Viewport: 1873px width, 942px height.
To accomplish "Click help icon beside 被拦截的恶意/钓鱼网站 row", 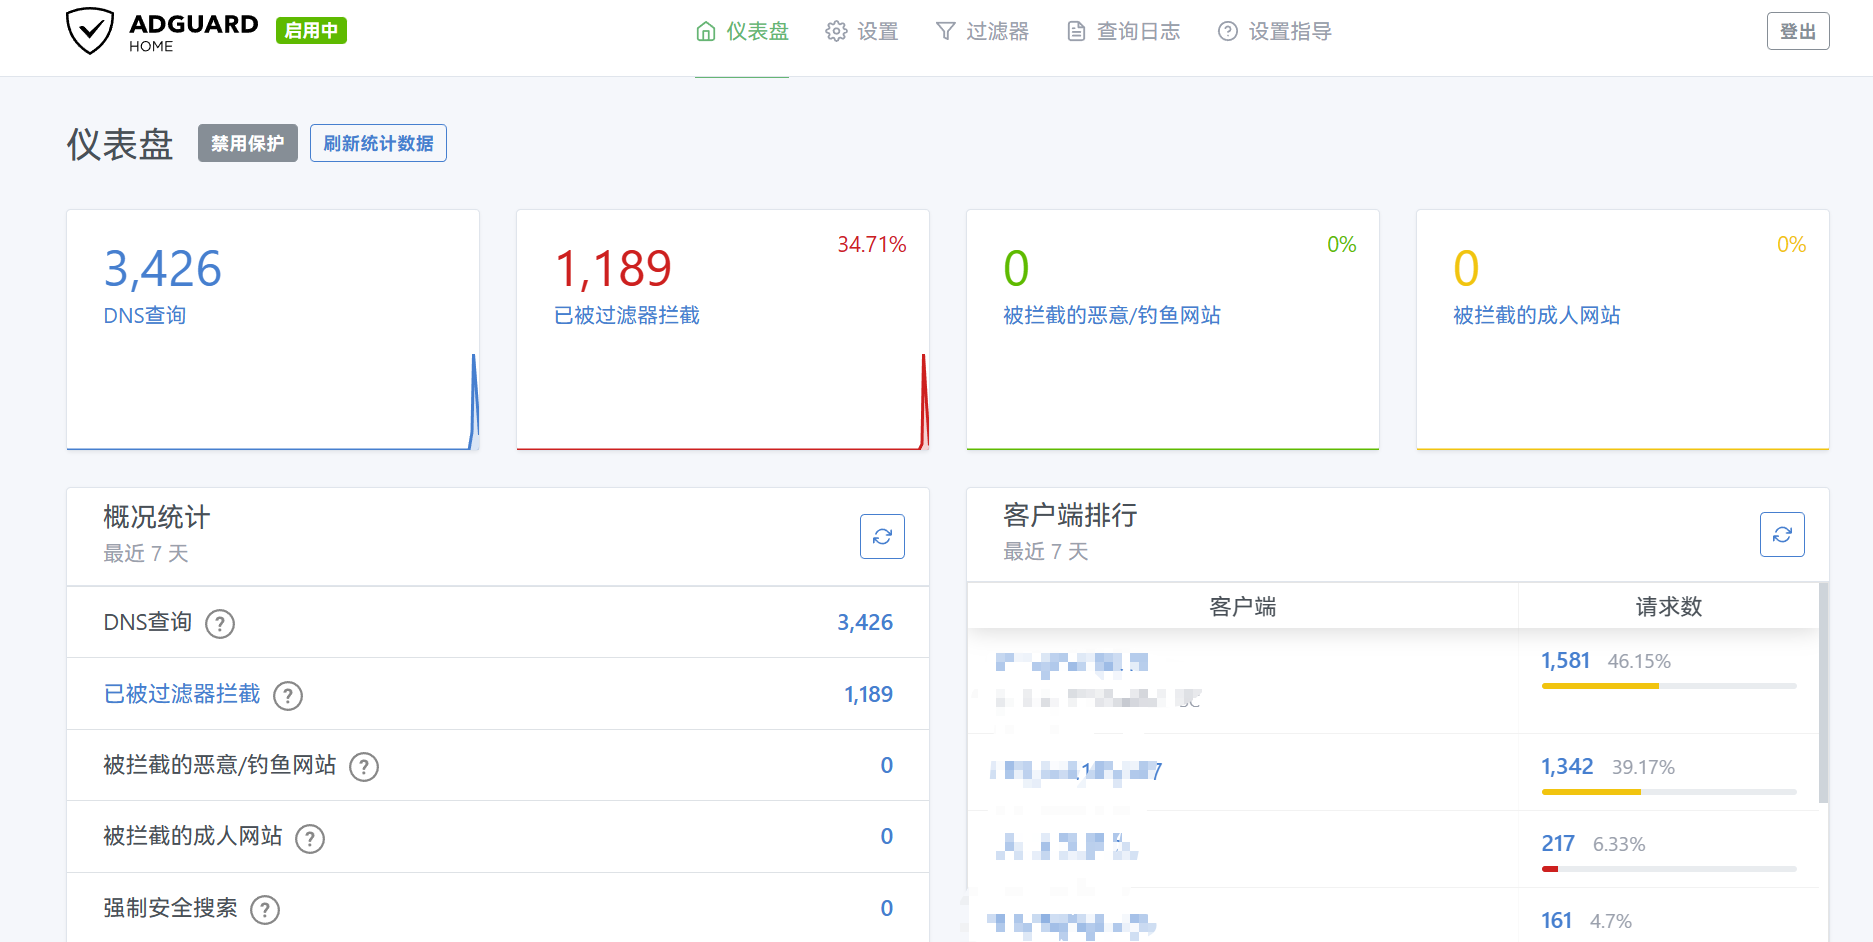I will click(364, 767).
